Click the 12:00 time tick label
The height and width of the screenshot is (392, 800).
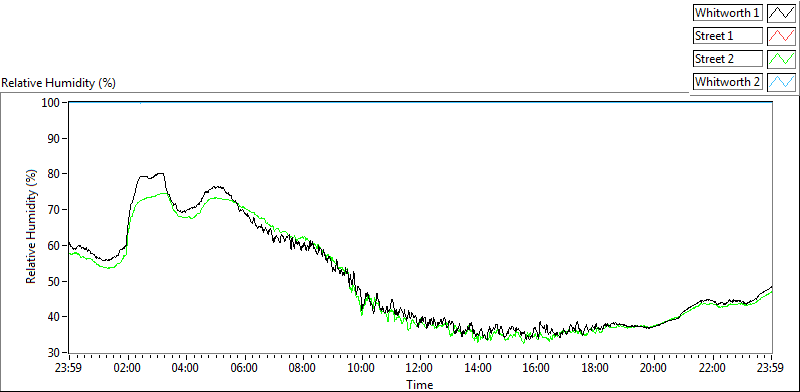420,367
